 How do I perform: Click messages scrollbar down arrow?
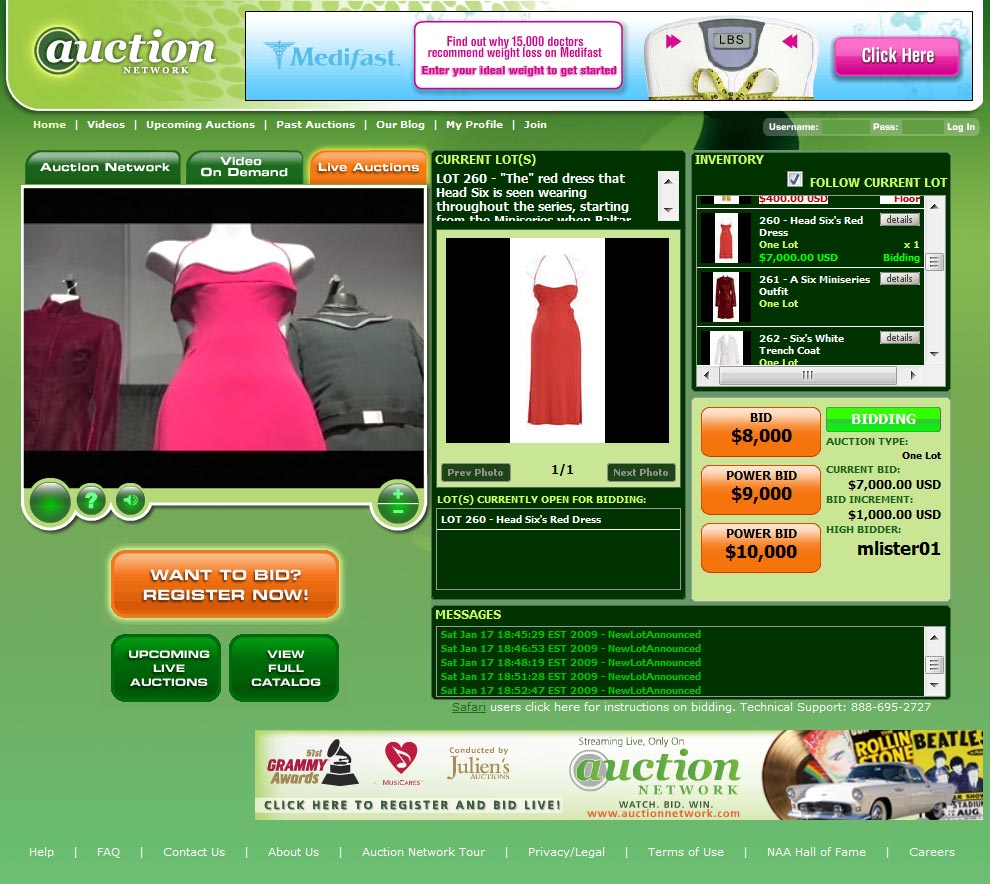click(934, 685)
